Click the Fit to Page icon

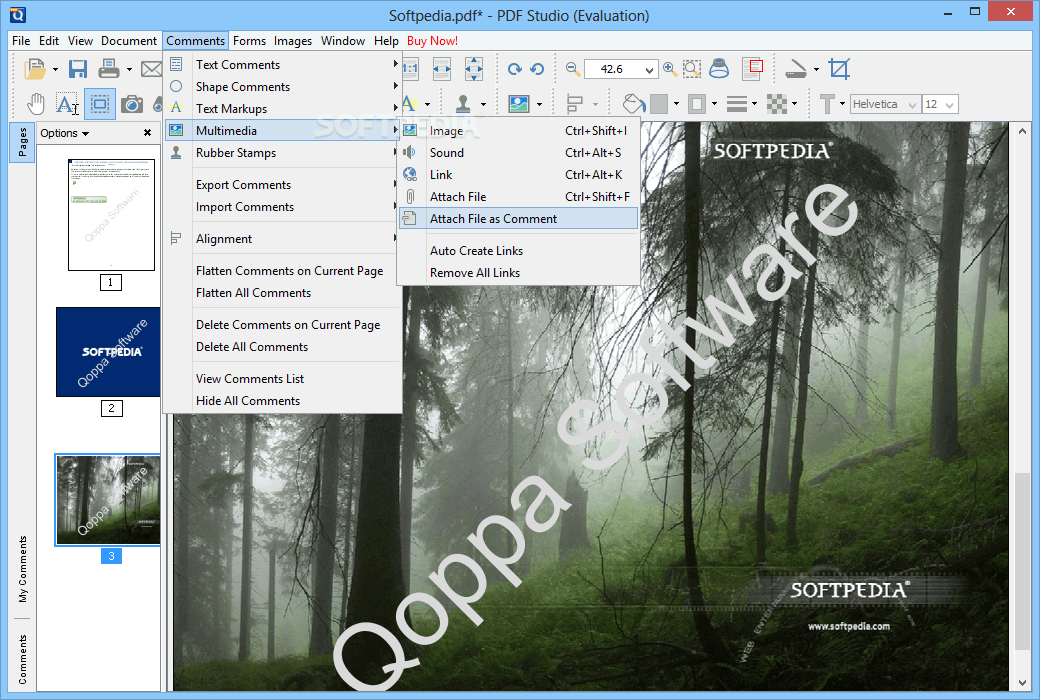(474, 69)
